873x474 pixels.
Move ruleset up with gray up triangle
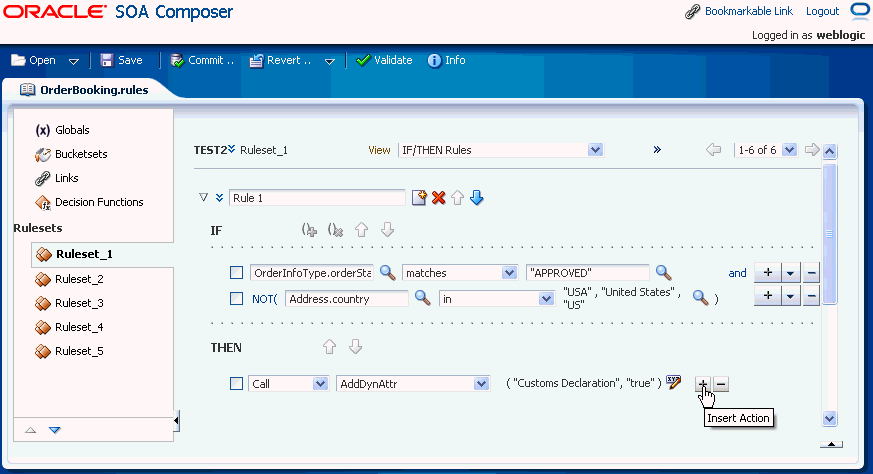[31, 430]
